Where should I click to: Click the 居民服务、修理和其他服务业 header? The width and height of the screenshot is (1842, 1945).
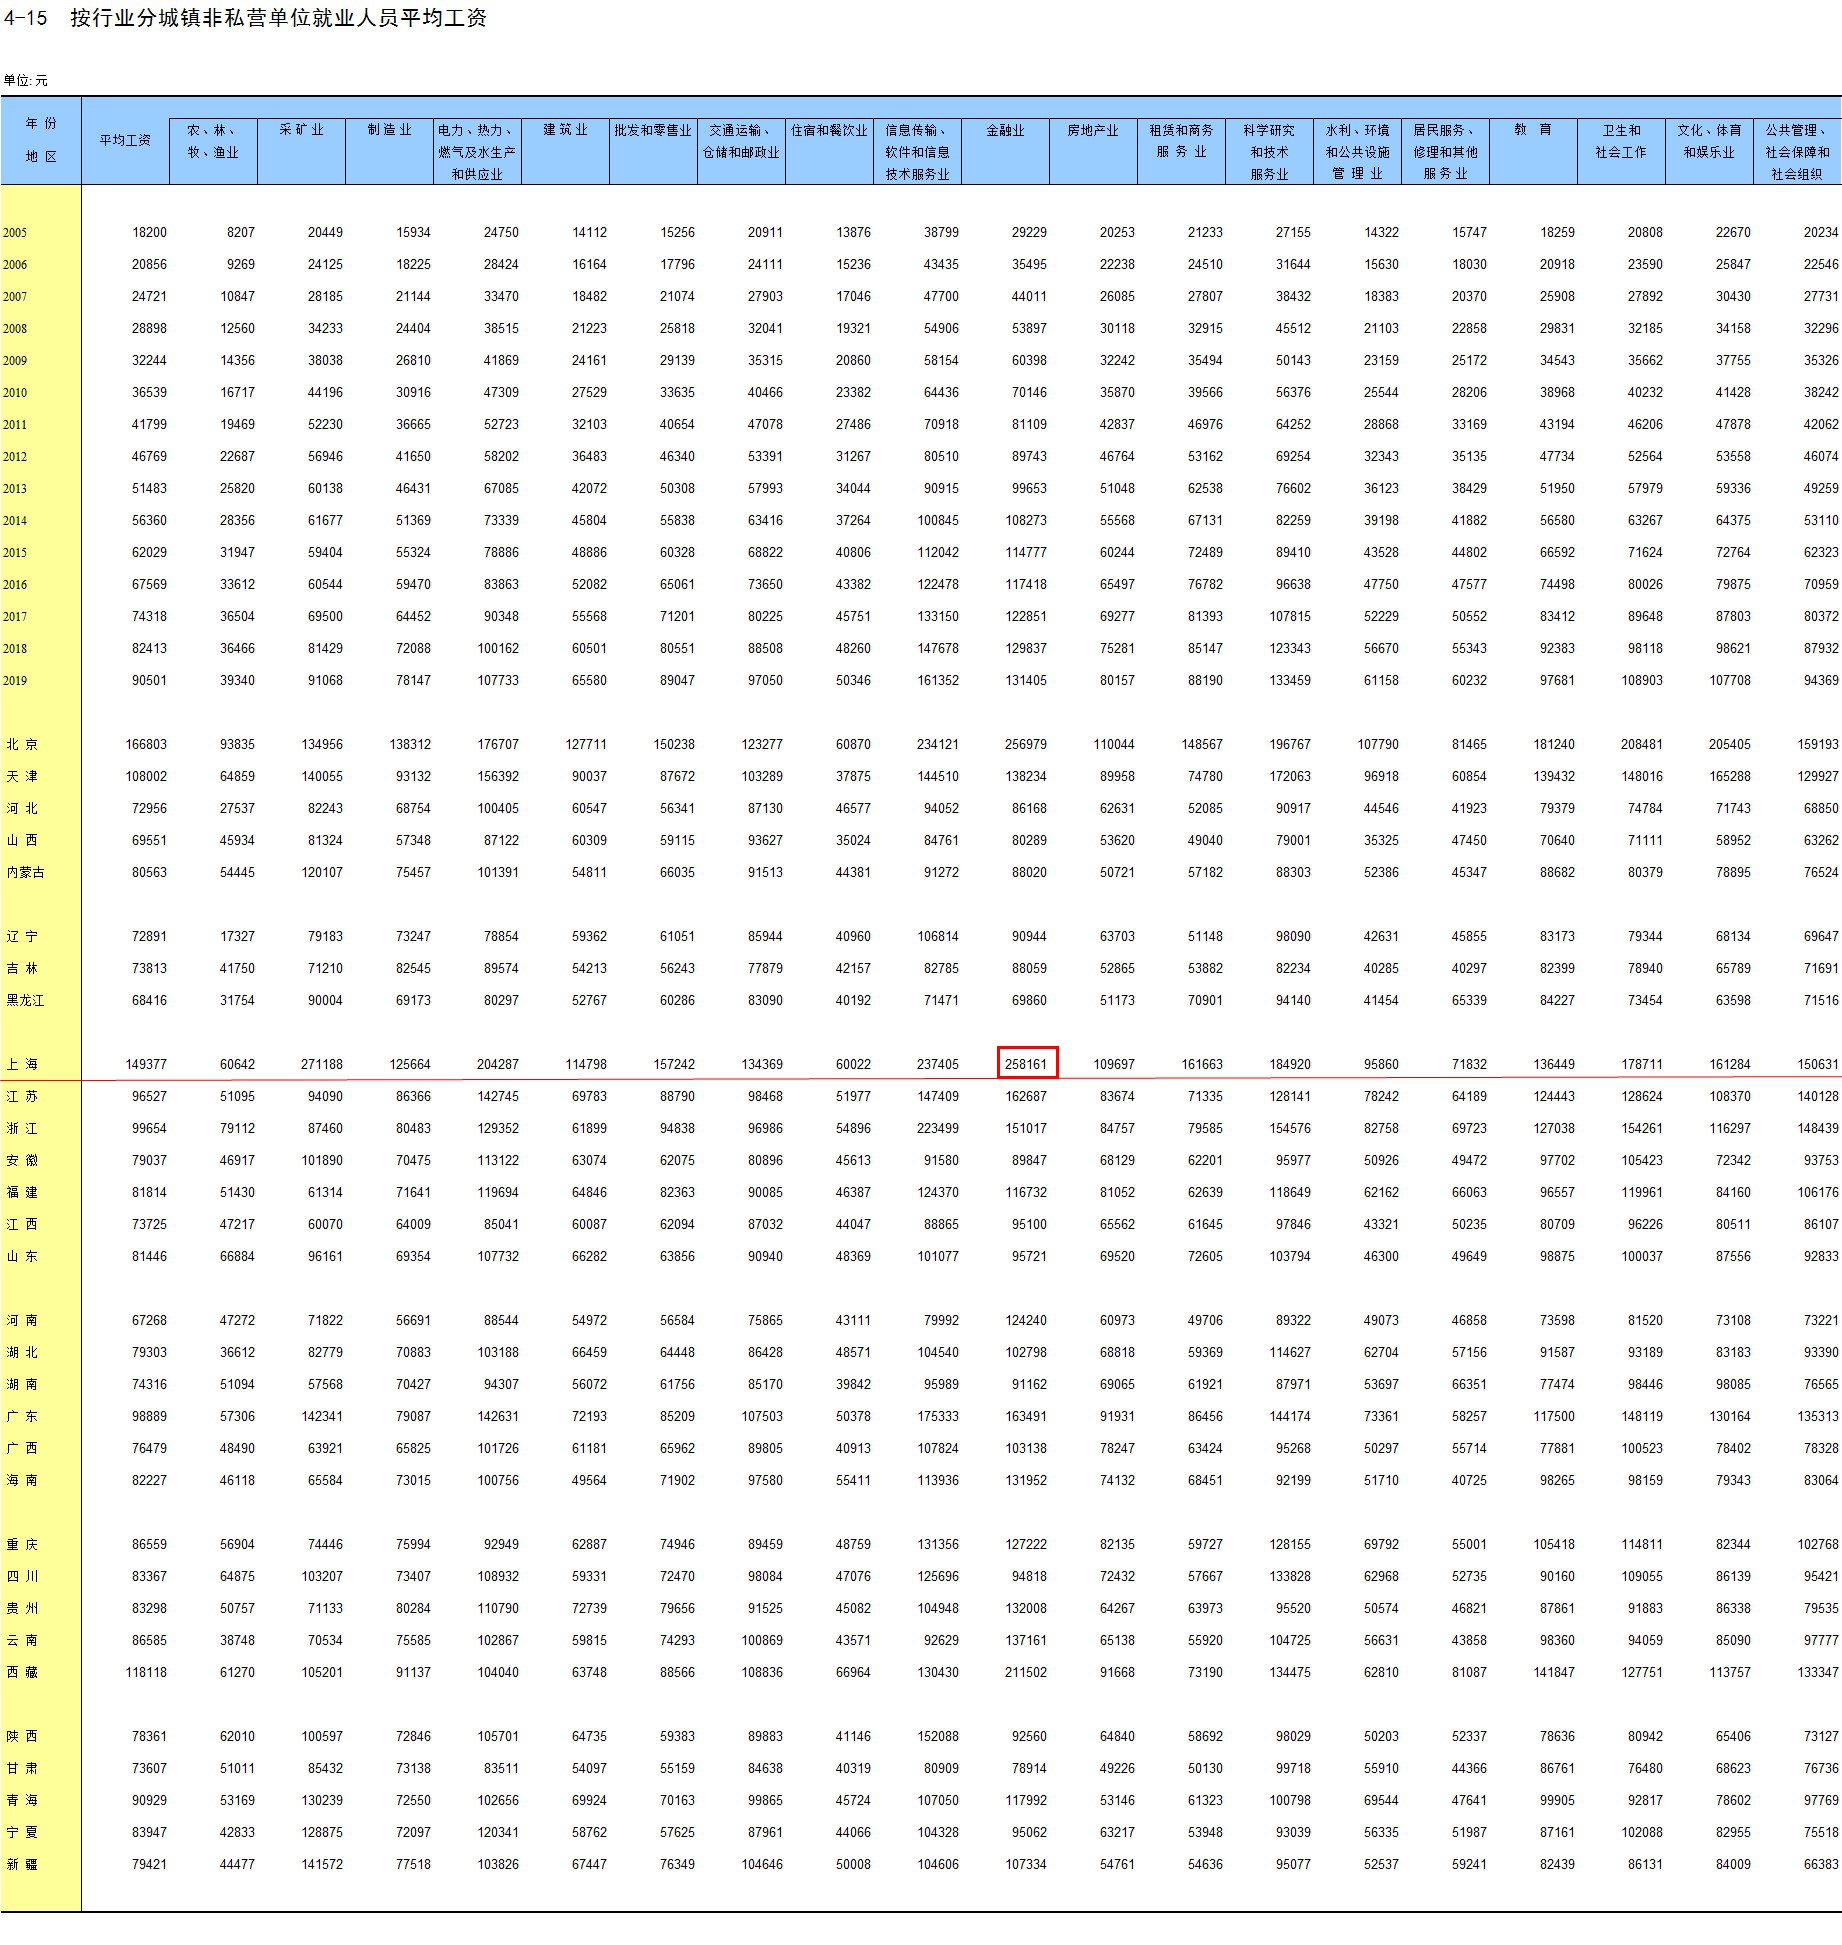pyautogui.click(x=1445, y=152)
